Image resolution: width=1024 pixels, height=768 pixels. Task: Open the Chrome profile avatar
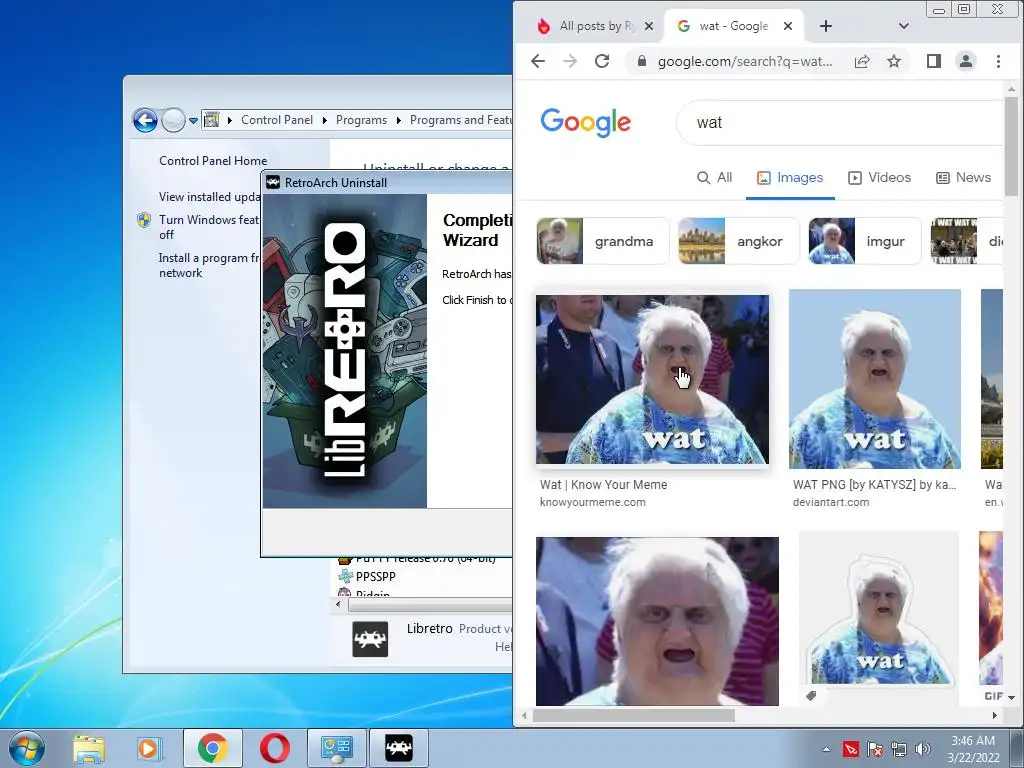pyautogui.click(x=966, y=61)
